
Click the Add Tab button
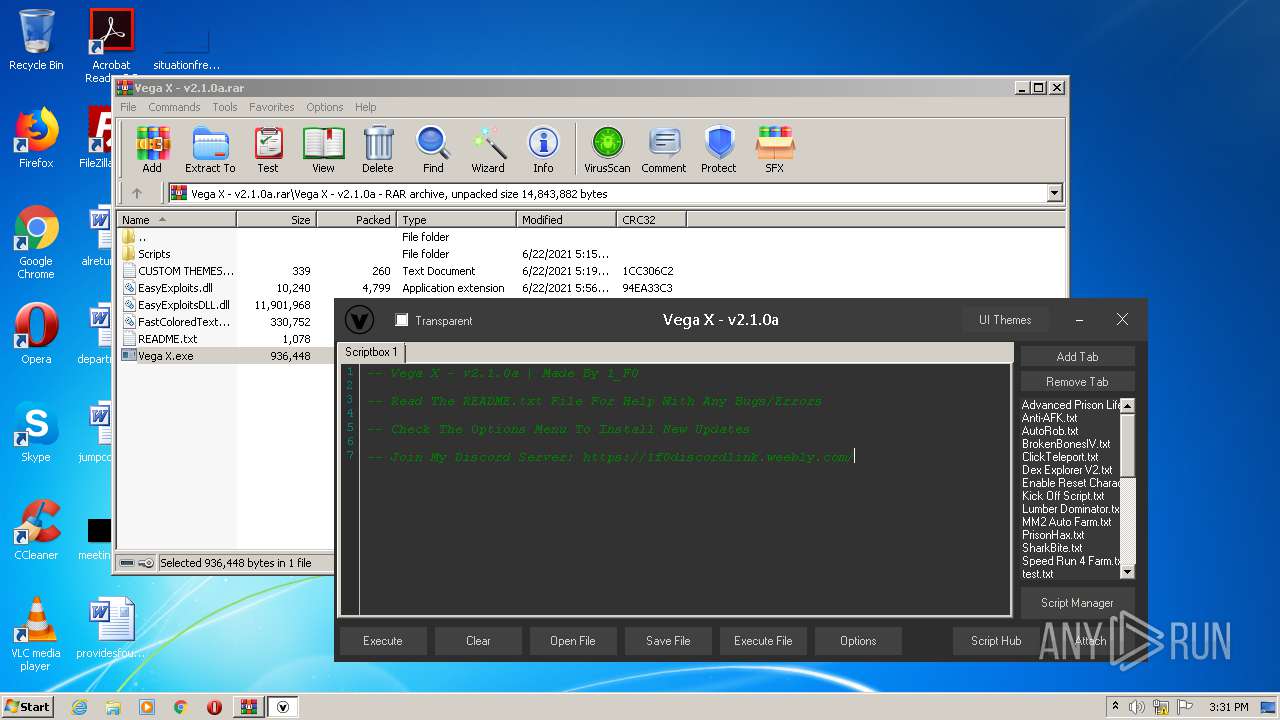coord(1077,356)
